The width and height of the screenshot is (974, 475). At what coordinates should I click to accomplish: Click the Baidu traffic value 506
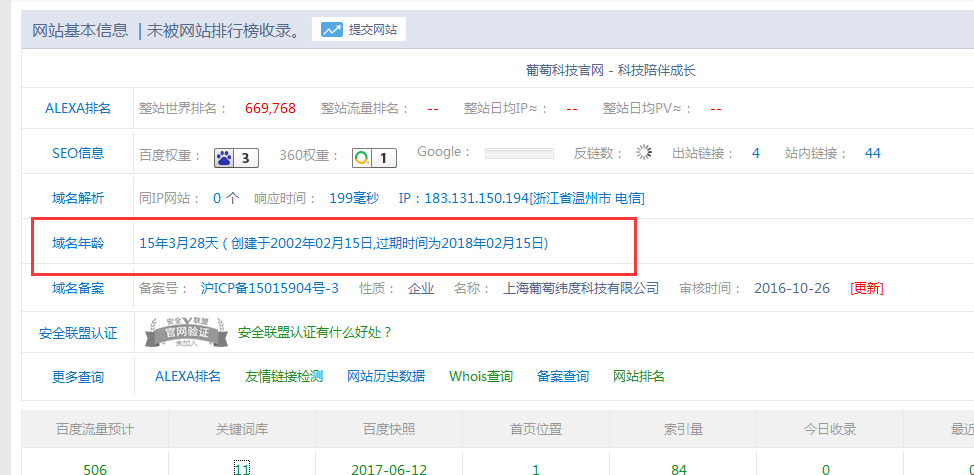pyautogui.click(x=94, y=469)
